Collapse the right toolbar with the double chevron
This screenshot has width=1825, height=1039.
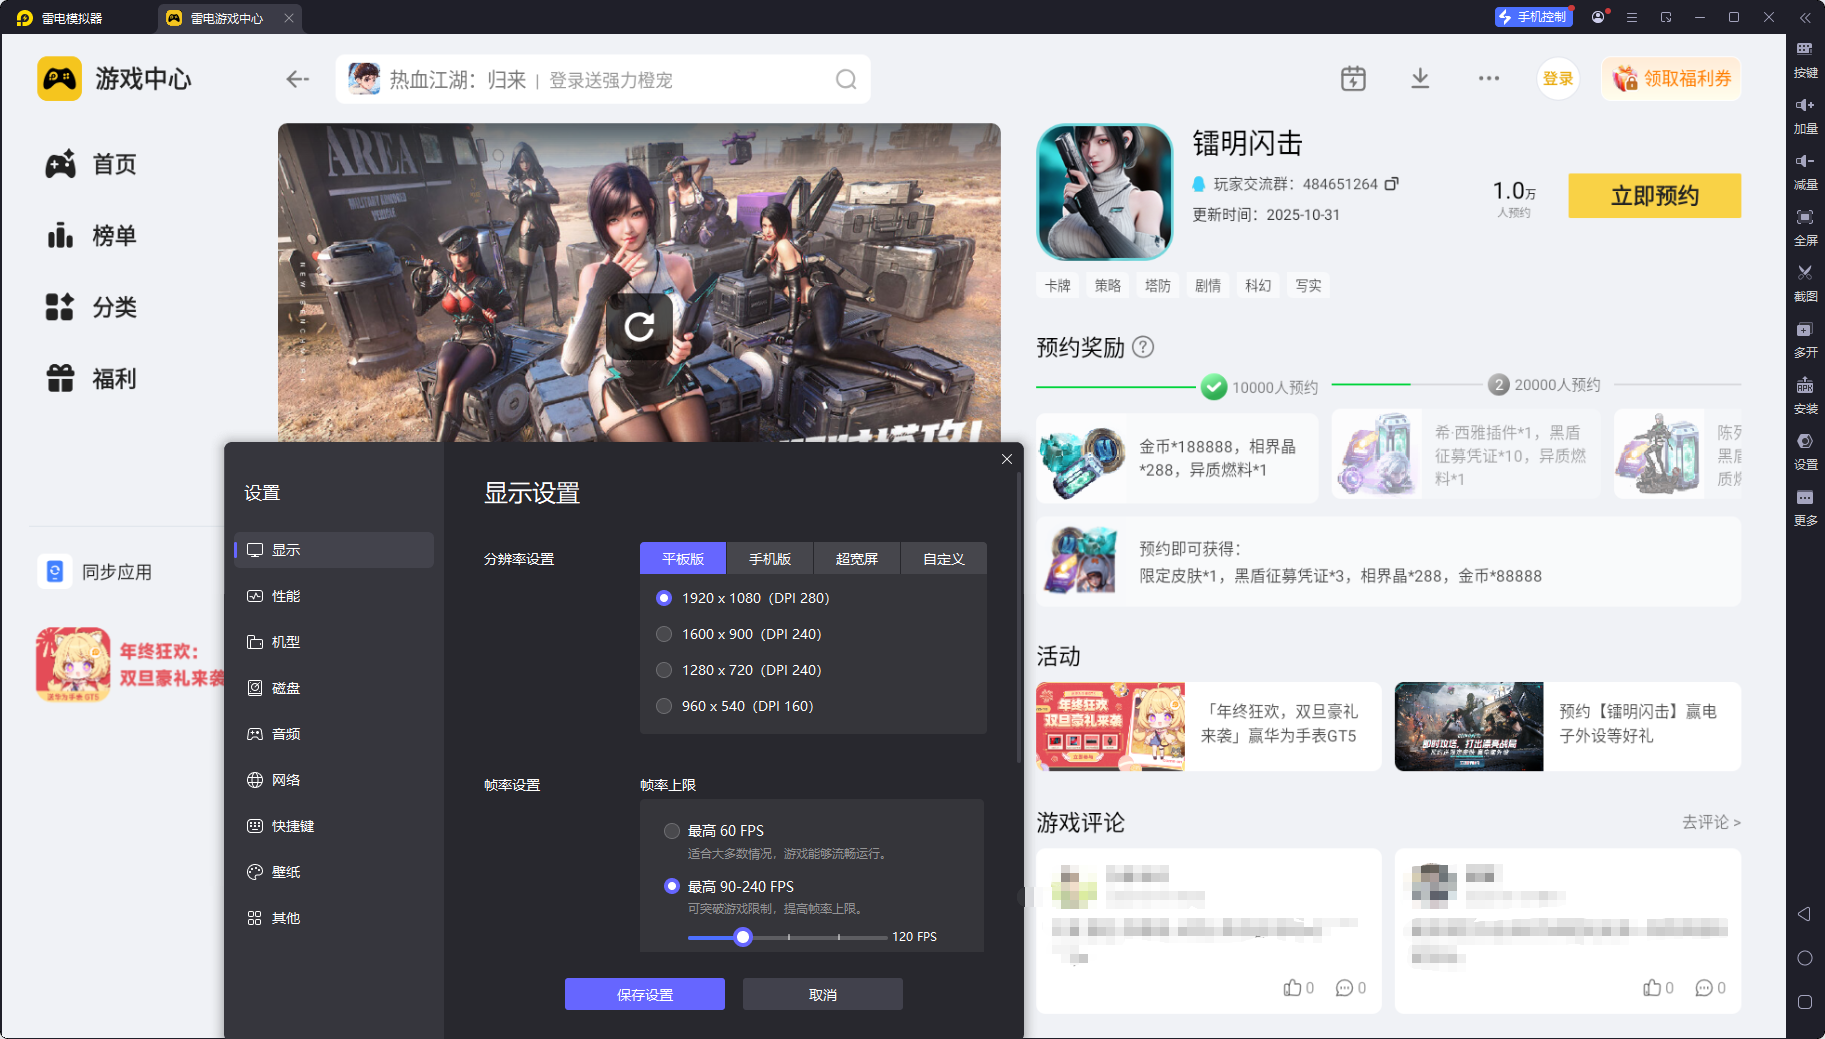1805,17
